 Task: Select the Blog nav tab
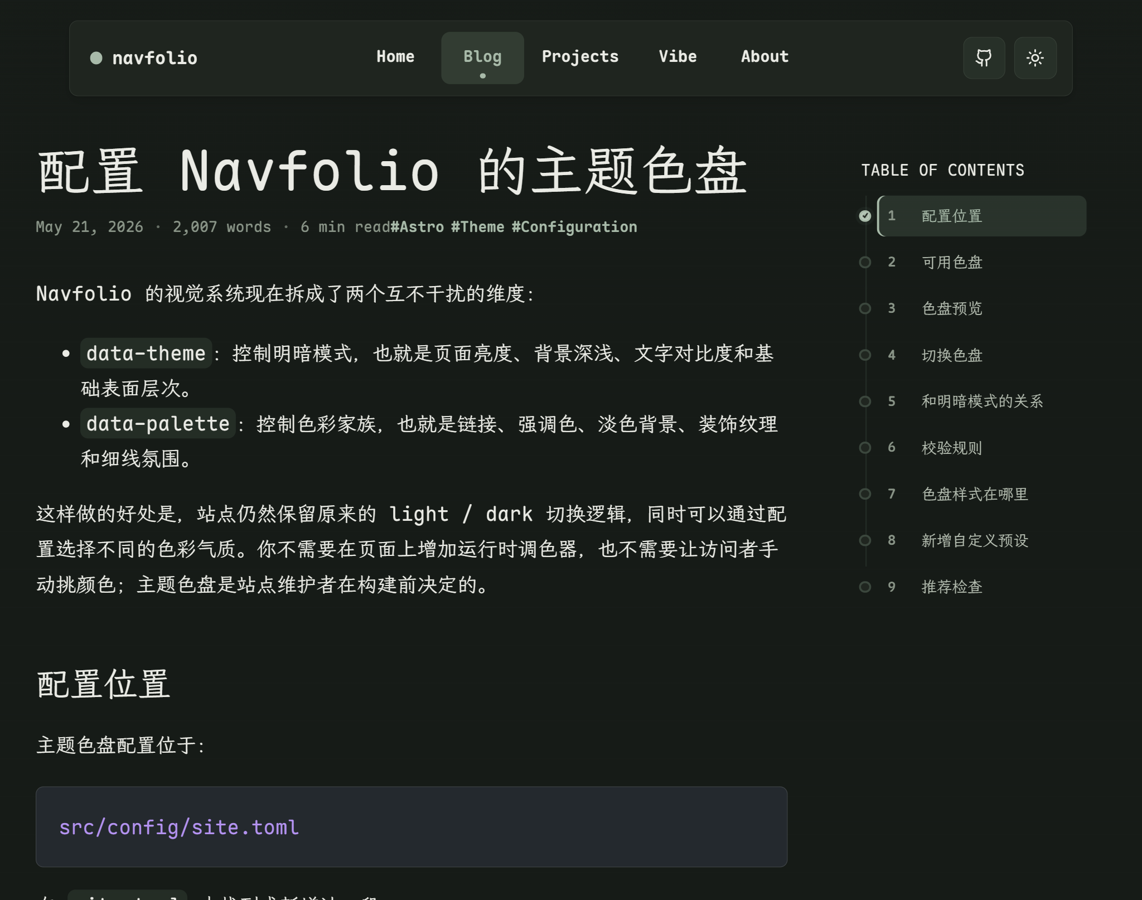[x=482, y=58]
